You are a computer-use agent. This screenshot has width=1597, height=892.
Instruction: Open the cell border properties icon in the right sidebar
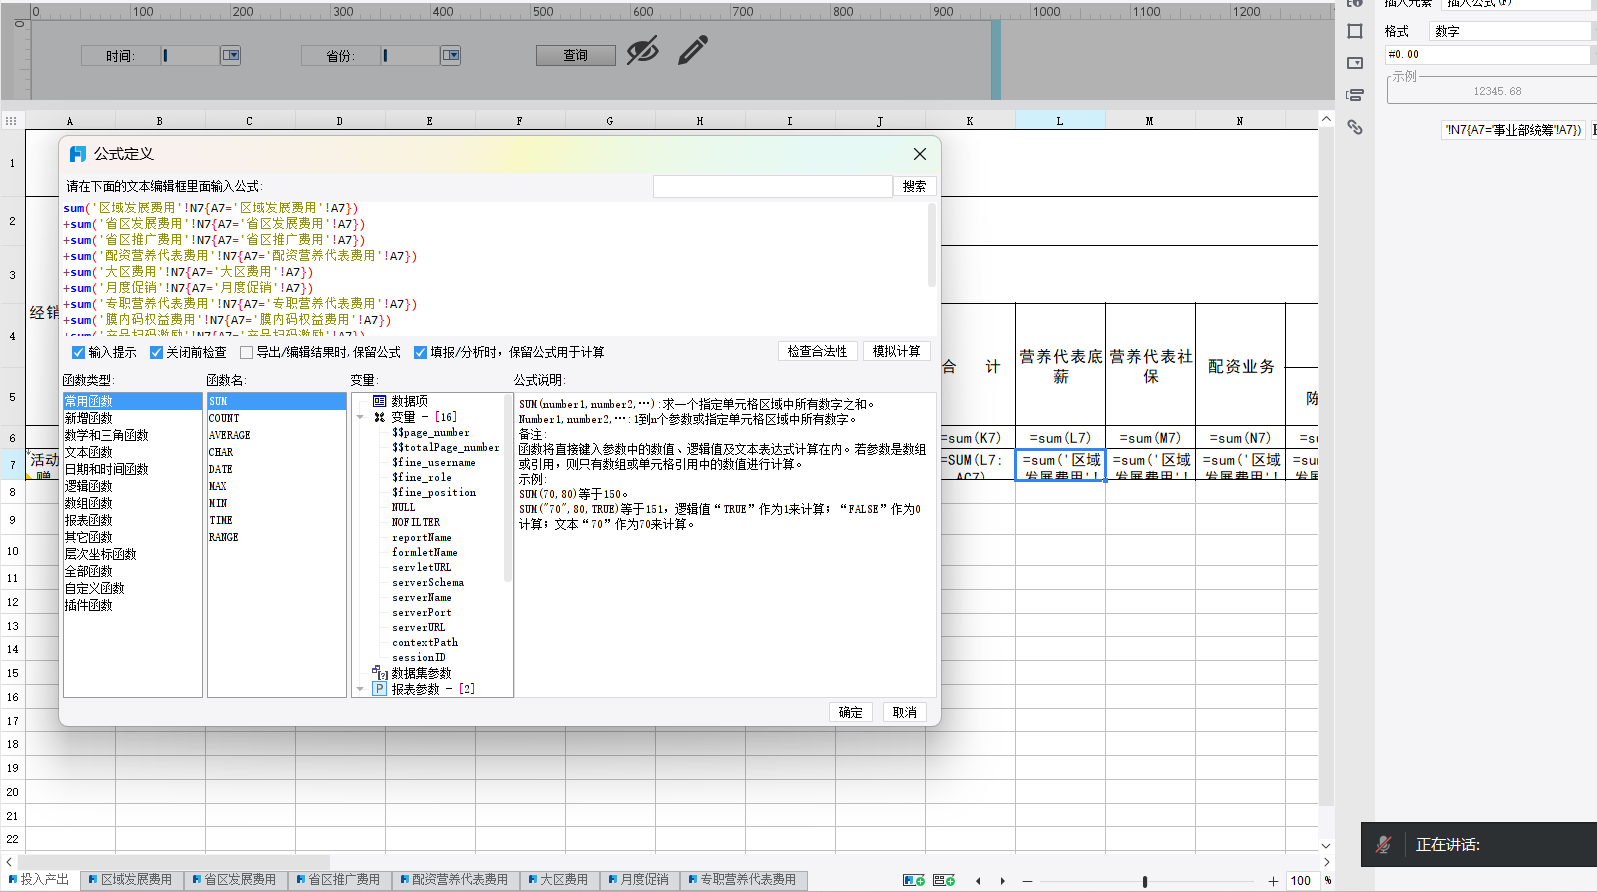point(1355,31)
